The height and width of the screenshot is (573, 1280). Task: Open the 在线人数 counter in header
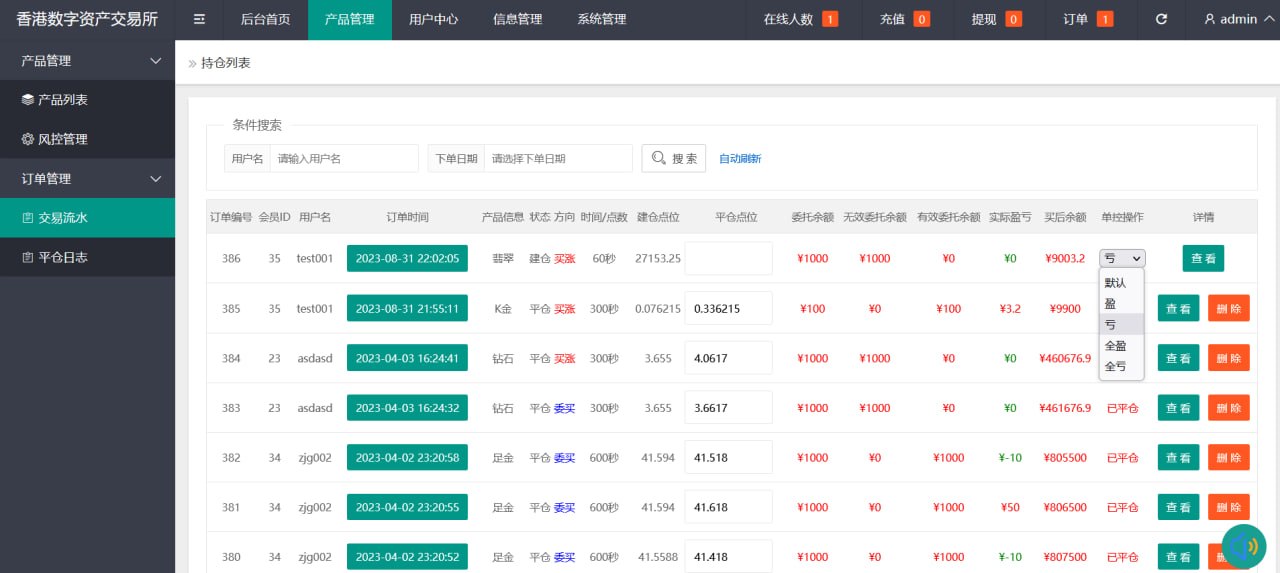click(x=800, y=19)
